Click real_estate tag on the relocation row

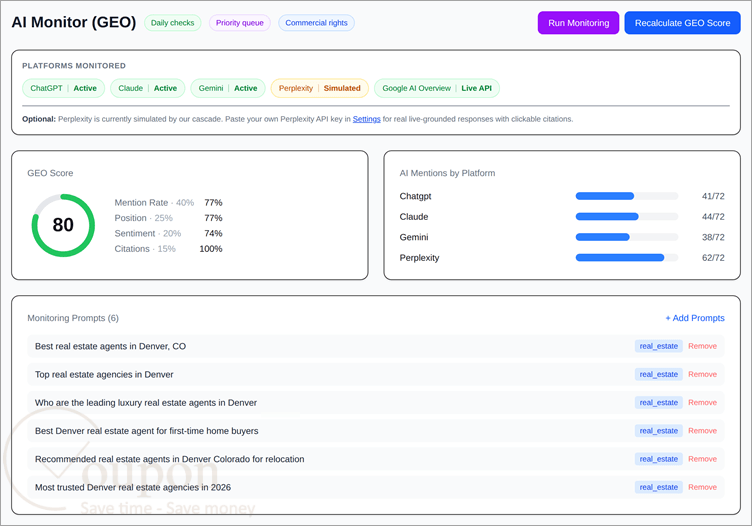coord(658,459)
